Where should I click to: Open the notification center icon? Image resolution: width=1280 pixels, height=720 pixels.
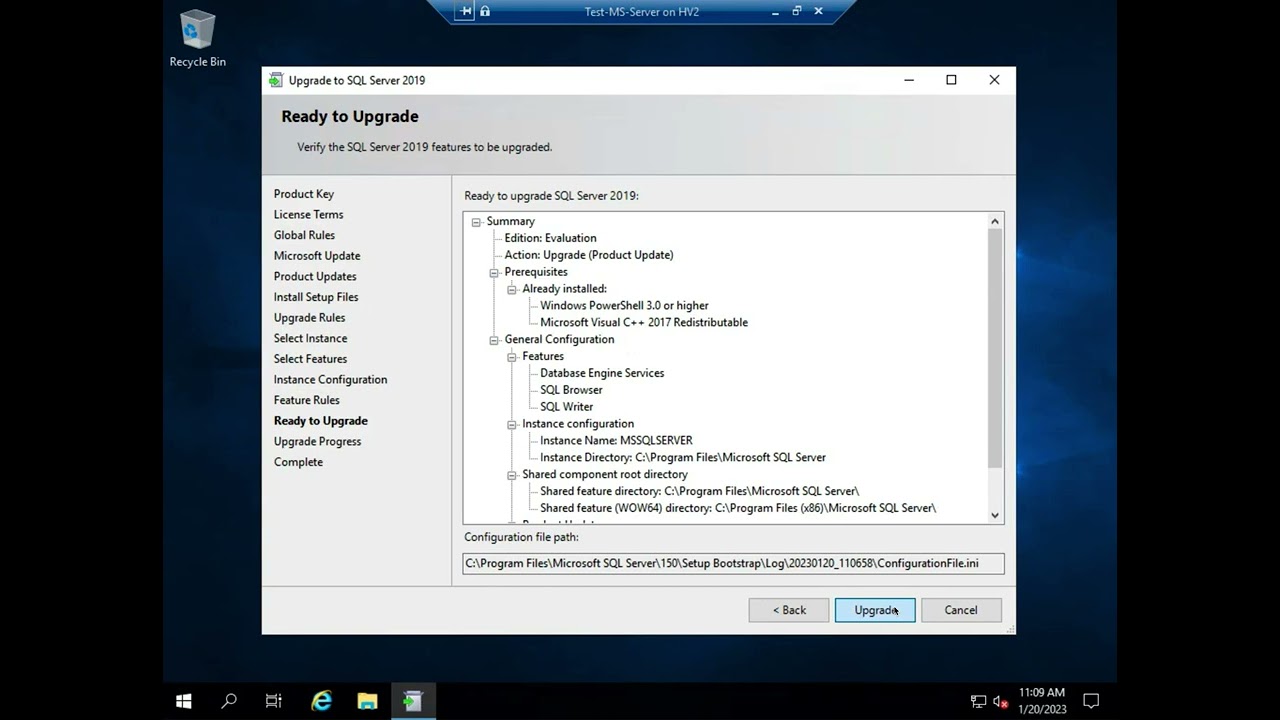pyautogui.click(x=1092, y=702)
